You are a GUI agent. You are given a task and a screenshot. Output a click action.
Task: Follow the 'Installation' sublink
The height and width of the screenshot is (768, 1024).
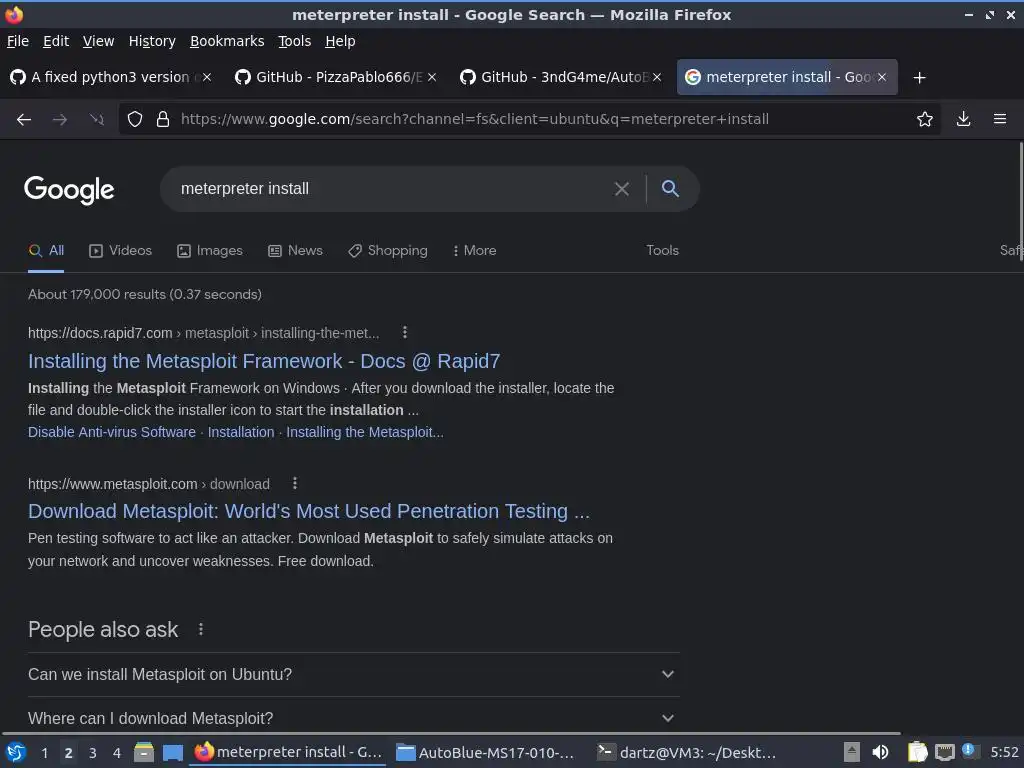coord(241,432)
